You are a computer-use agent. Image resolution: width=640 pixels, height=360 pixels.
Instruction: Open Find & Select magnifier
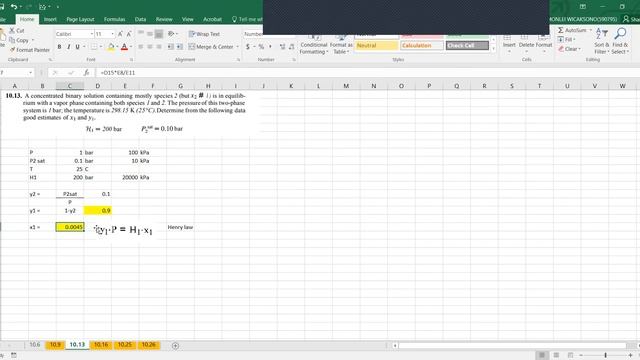[x=620, y=41]
